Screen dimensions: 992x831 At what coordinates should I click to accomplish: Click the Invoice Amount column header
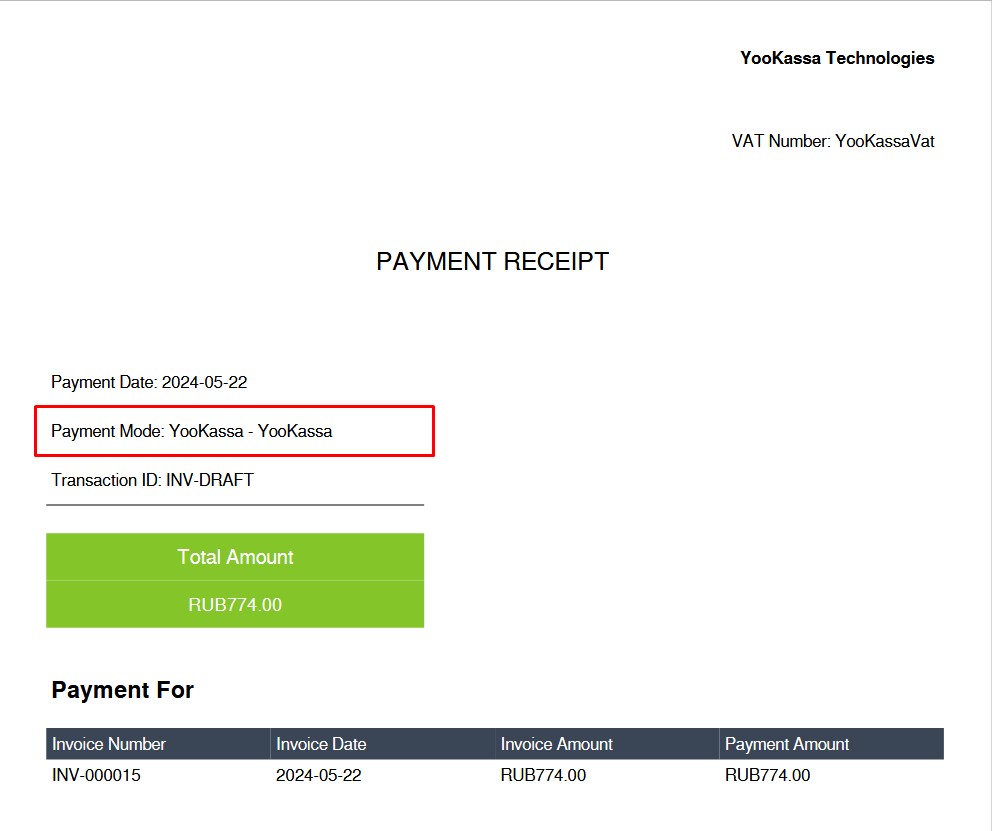(x=556, y=744)
